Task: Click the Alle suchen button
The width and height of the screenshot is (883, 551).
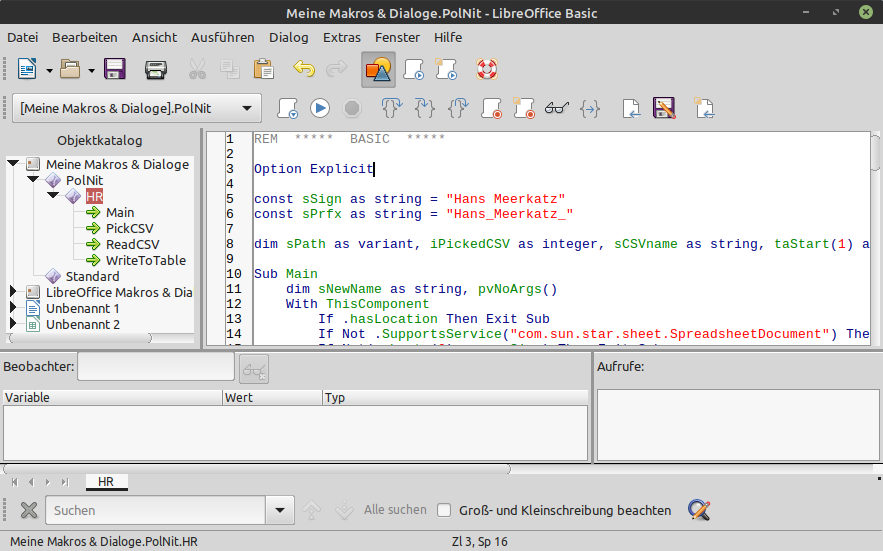Action: 395,510
